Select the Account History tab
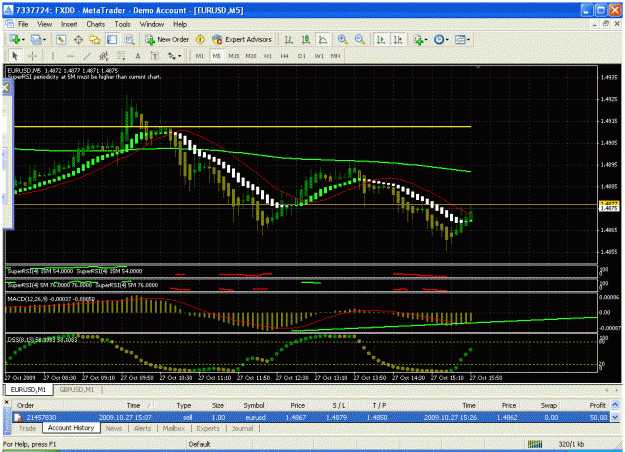This screenshot has height=452, width=625. 71,428
